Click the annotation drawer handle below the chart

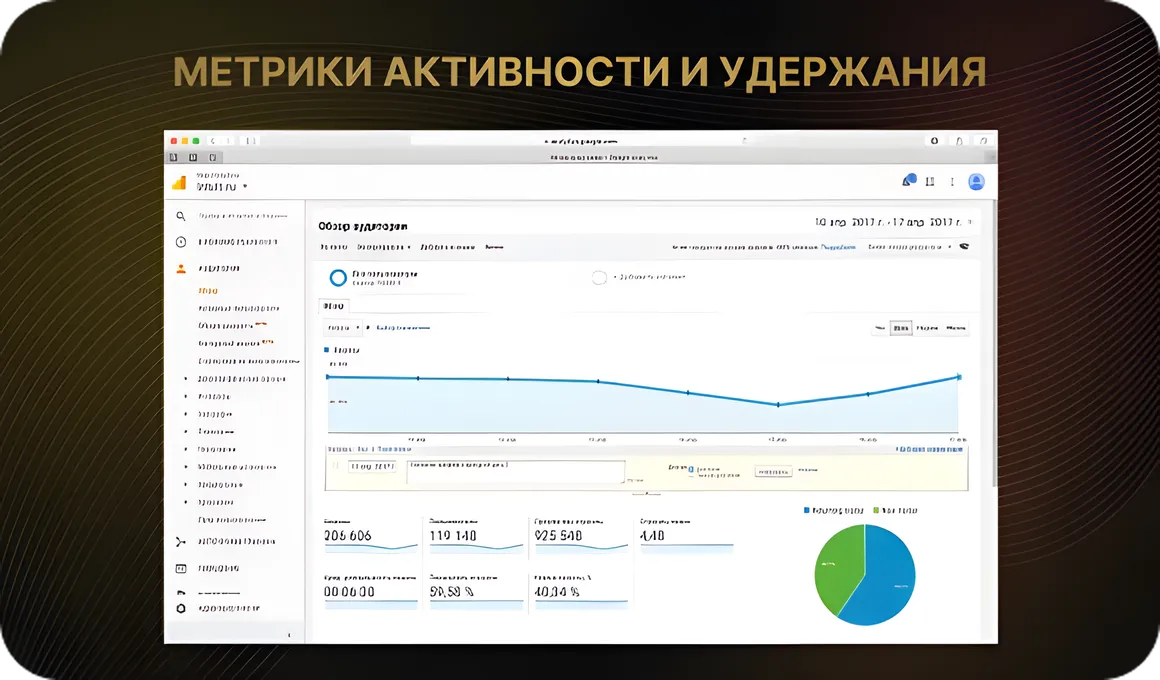point(647,493)
